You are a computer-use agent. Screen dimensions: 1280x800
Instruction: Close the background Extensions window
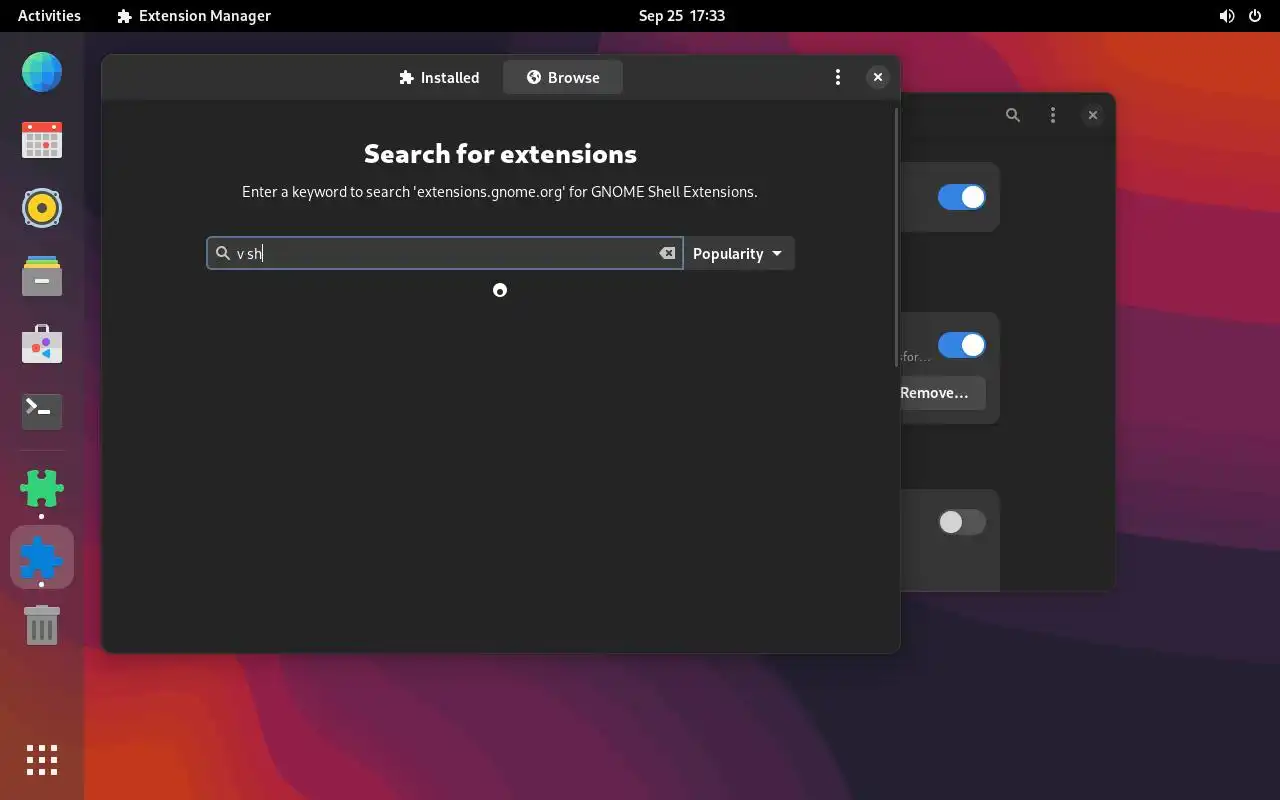click(x=1092, y=115)
